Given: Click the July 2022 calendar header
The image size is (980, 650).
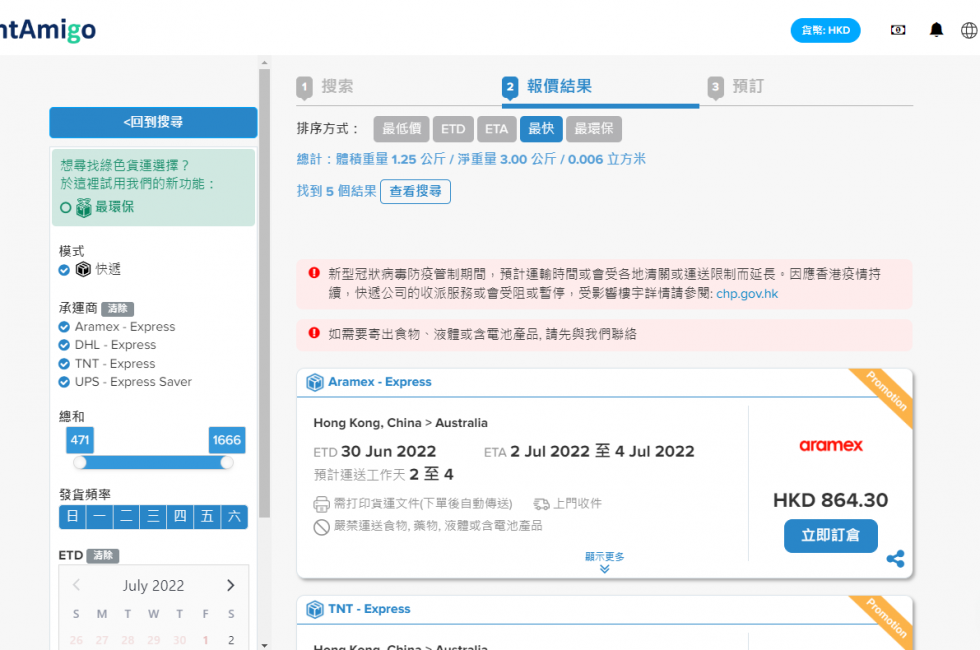Looking at the screenshot, I should (153, 586).
